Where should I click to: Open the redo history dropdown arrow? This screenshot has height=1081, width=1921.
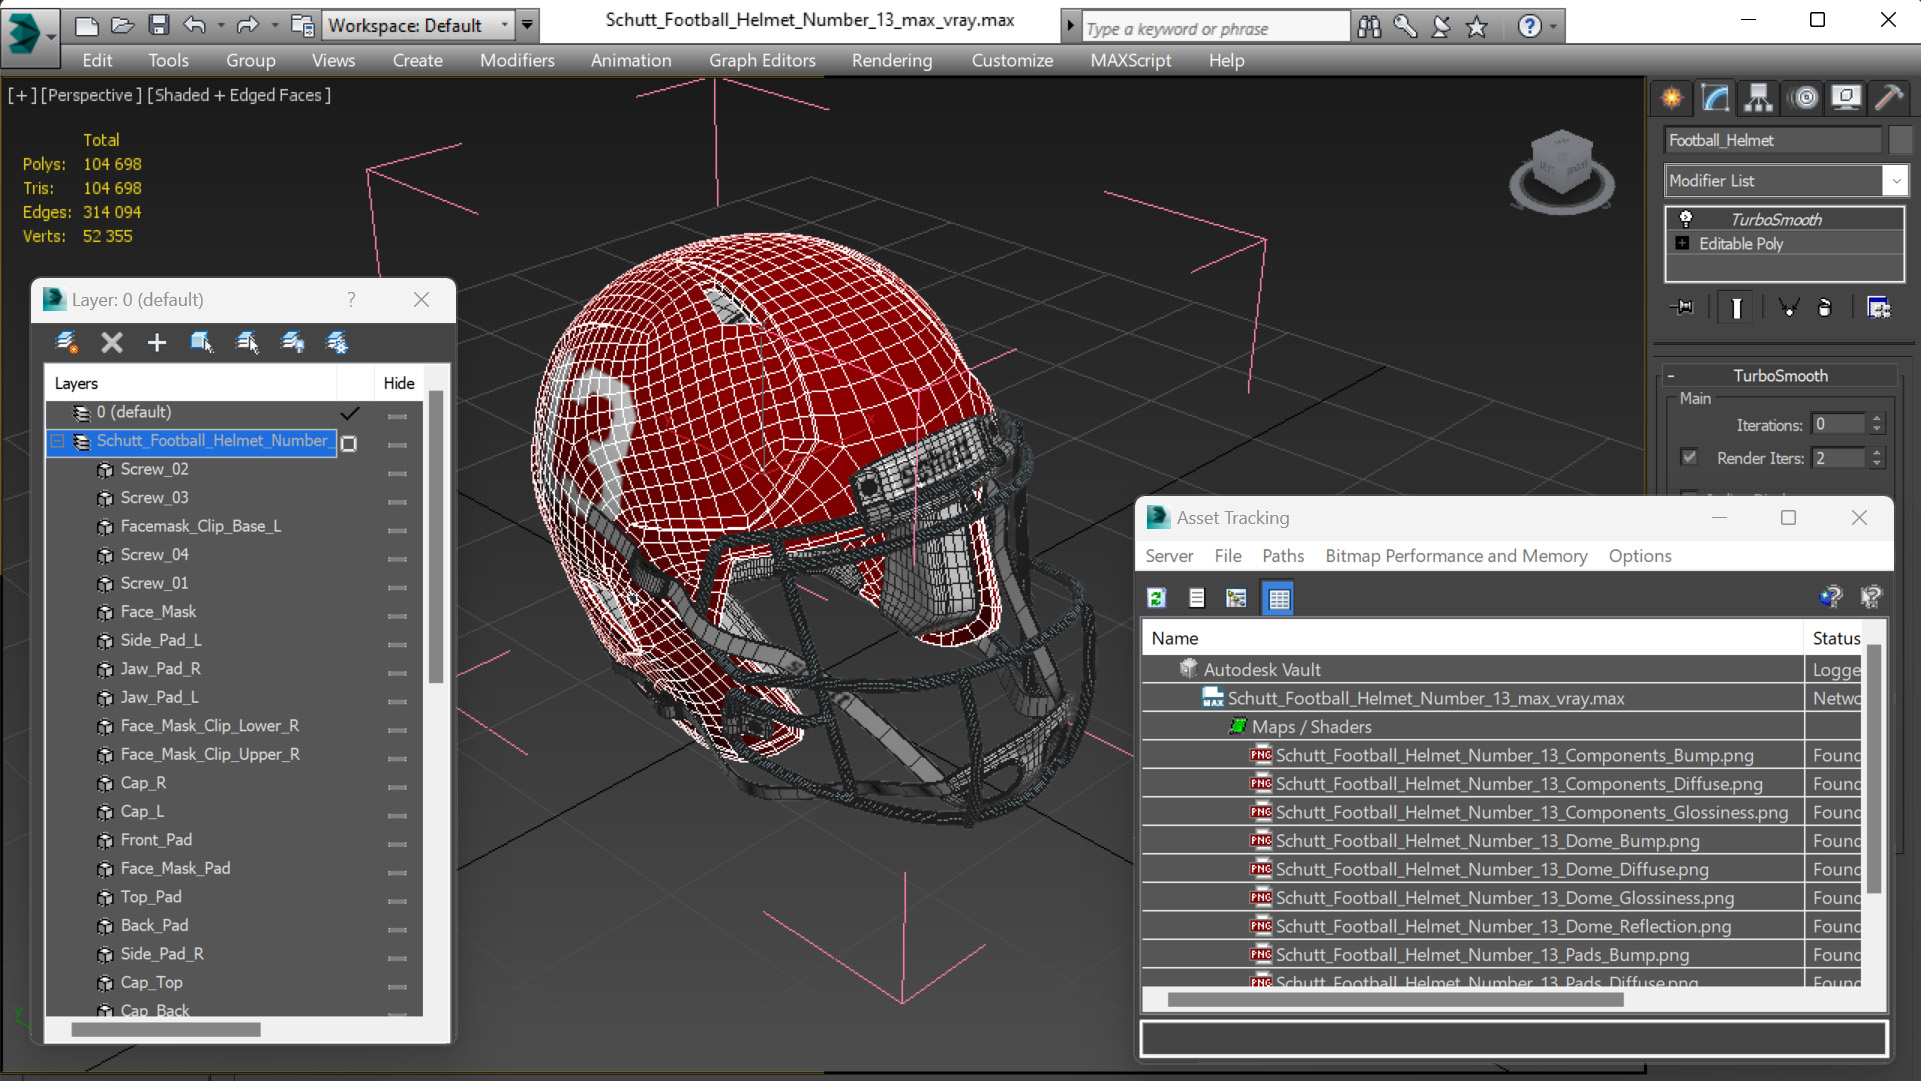(x=274, y=25)
